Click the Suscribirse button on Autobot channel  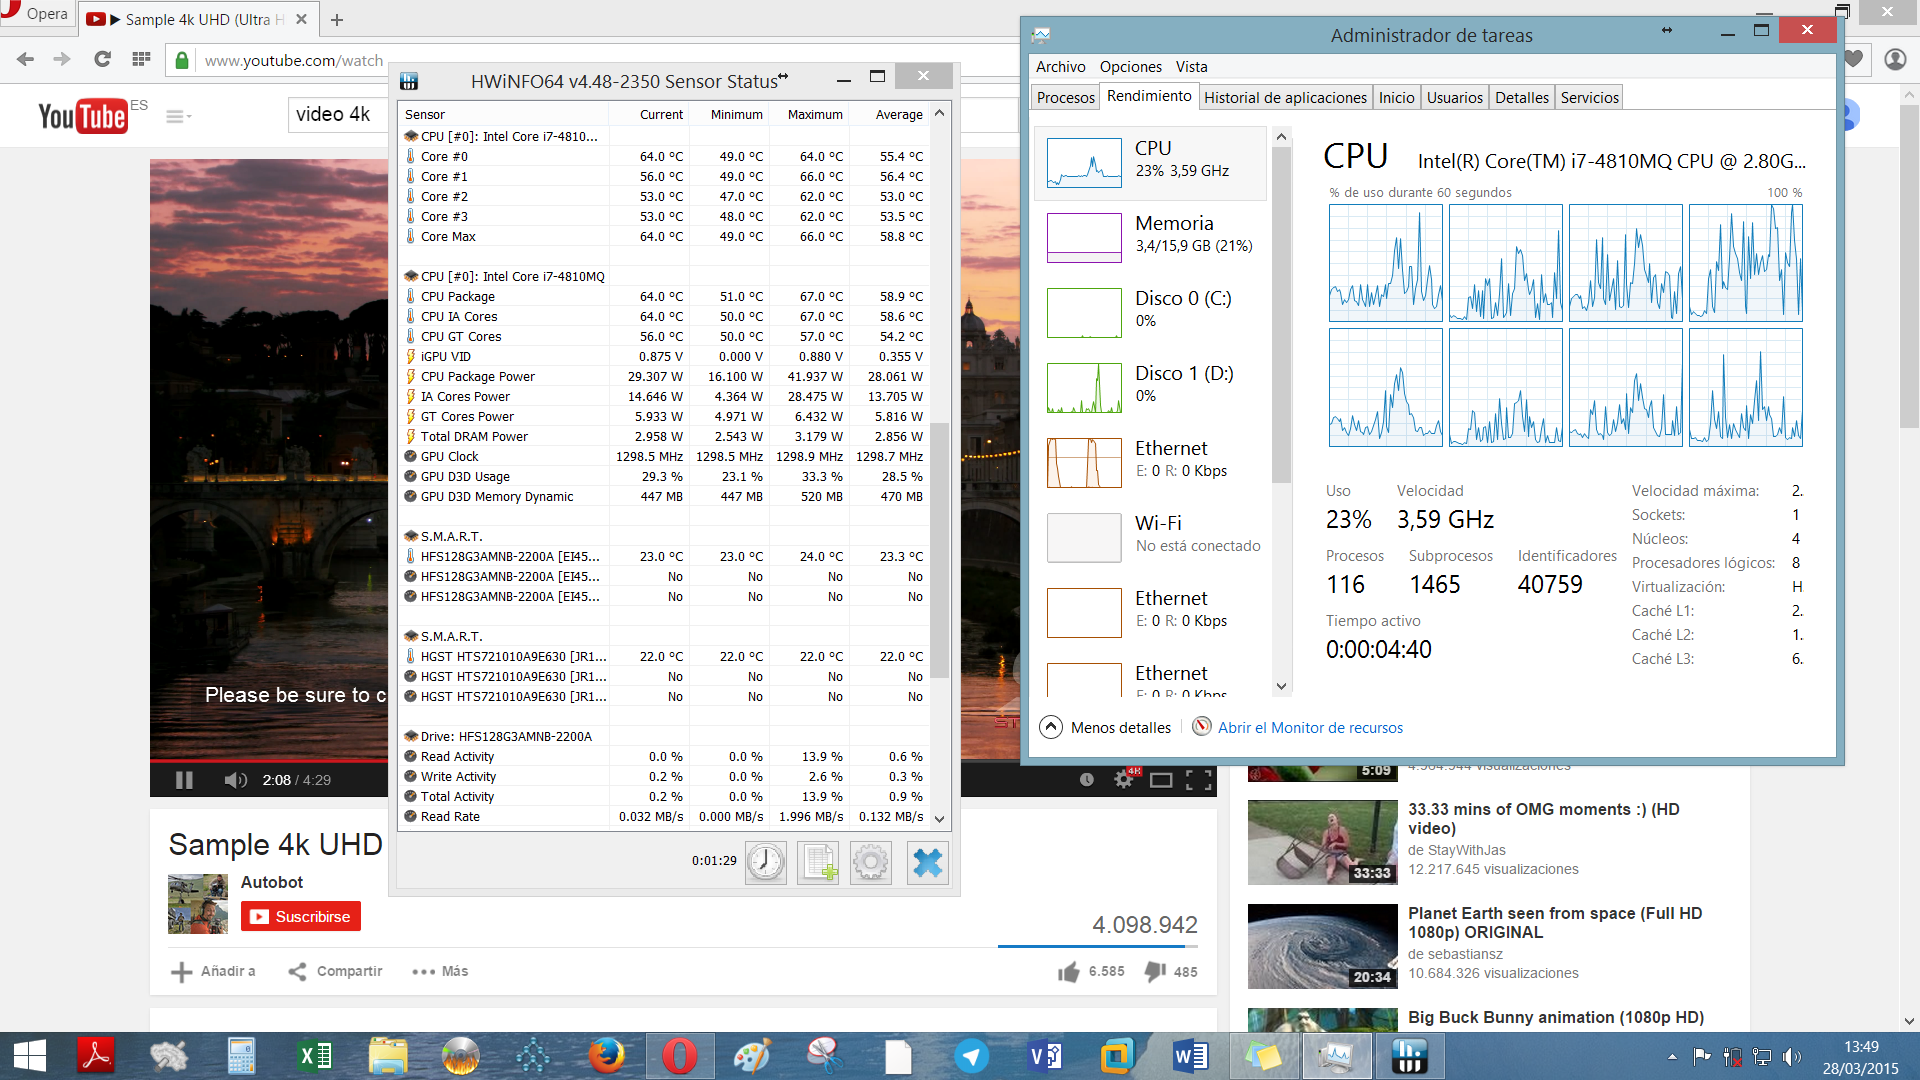tap(299, 916)
